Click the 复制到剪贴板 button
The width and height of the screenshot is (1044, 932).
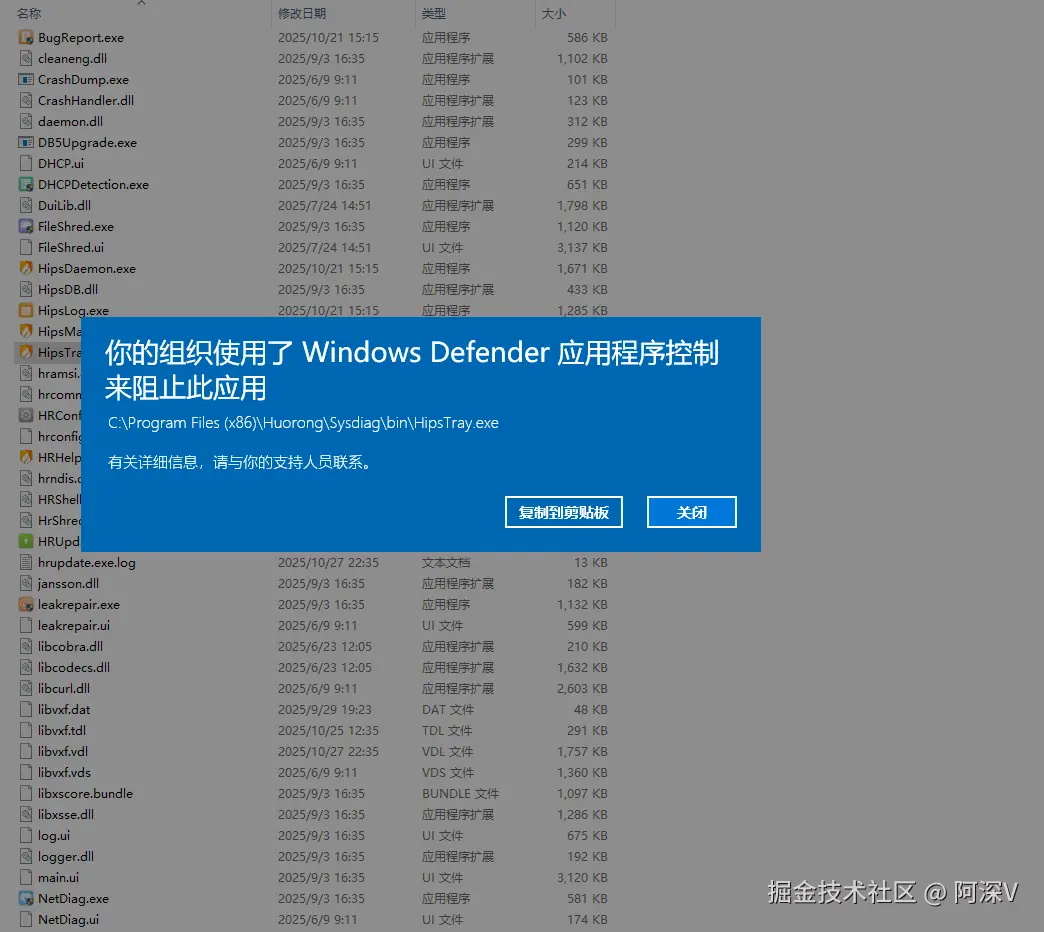coord(563,511)
